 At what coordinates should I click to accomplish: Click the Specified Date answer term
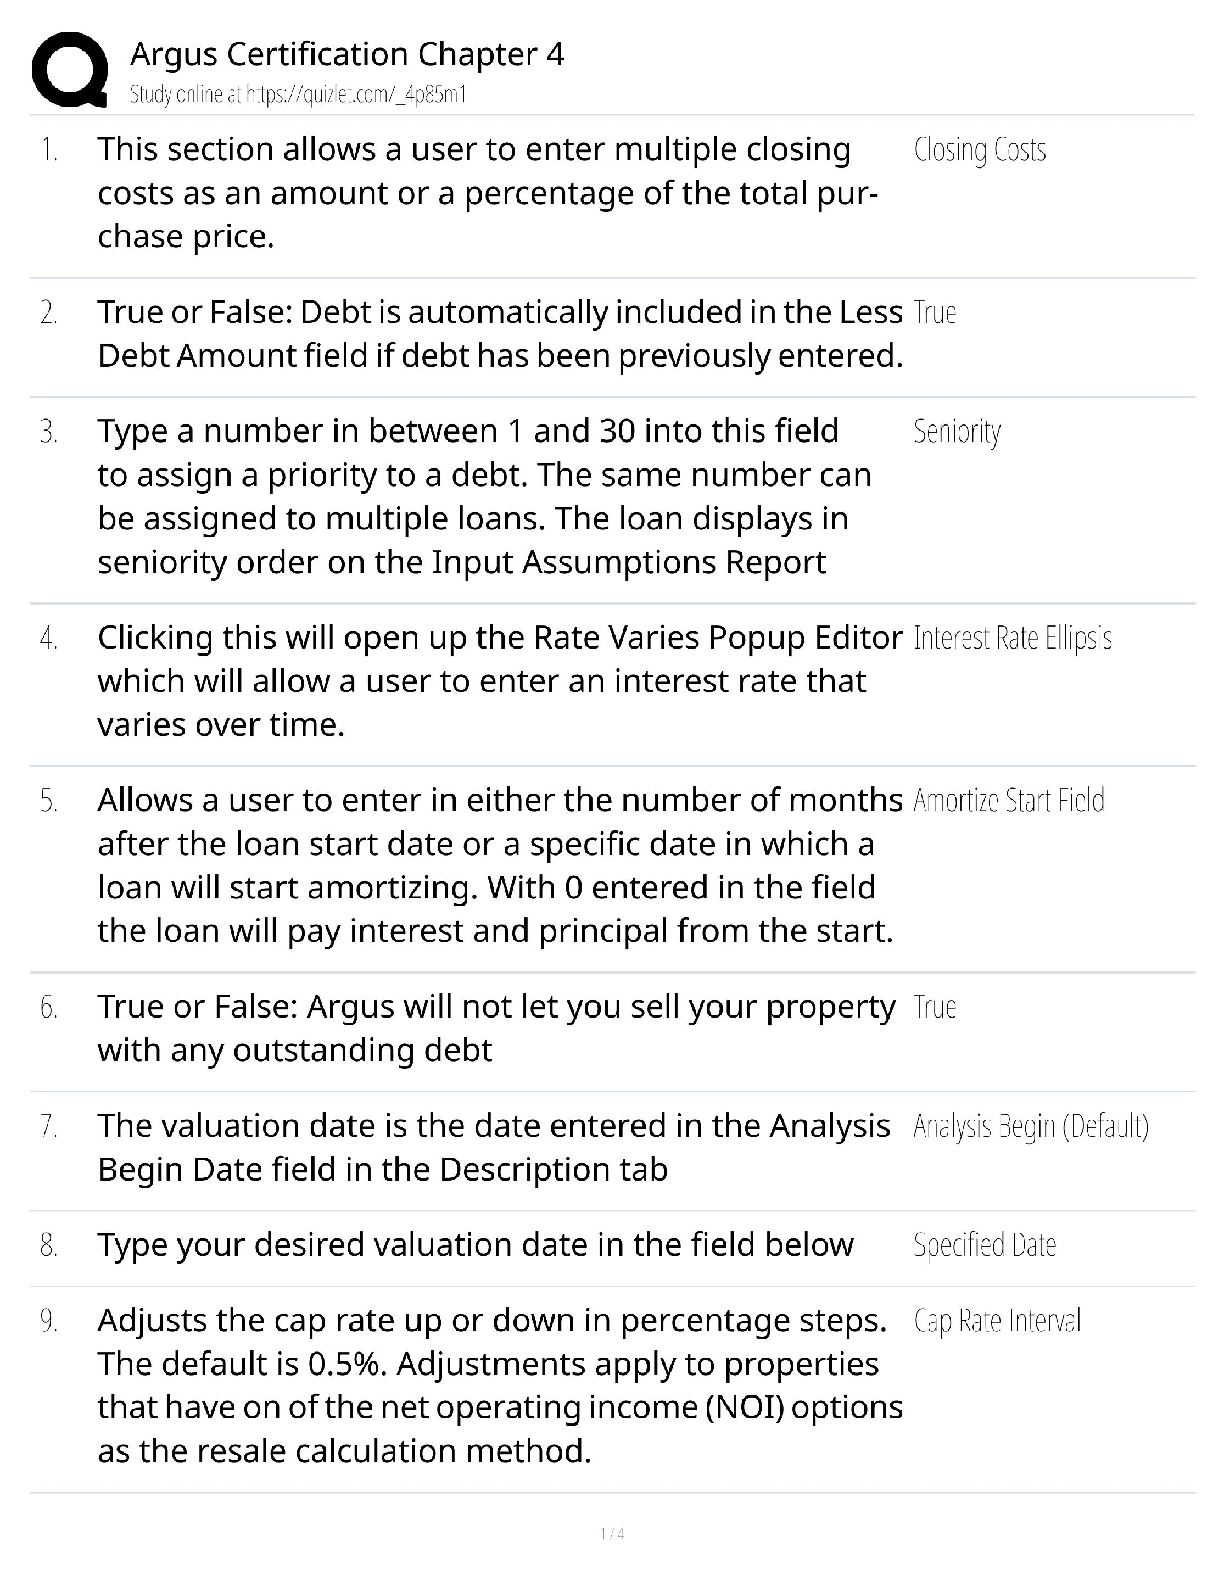985,1245
